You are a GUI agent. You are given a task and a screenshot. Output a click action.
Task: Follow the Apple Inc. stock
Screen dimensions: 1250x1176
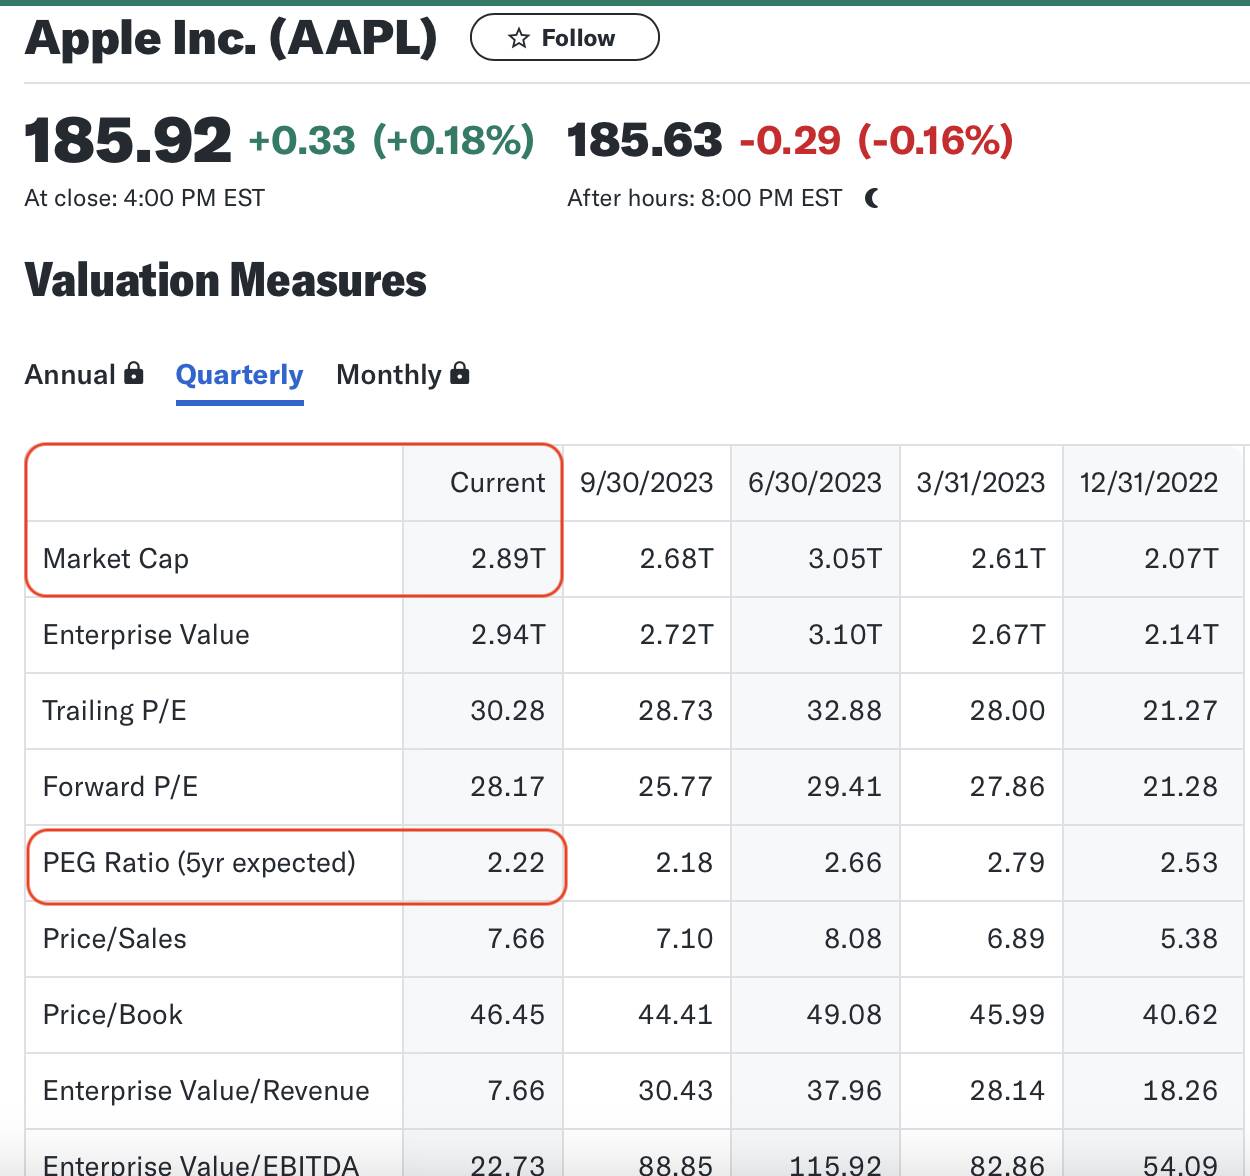tap(564, 38)
